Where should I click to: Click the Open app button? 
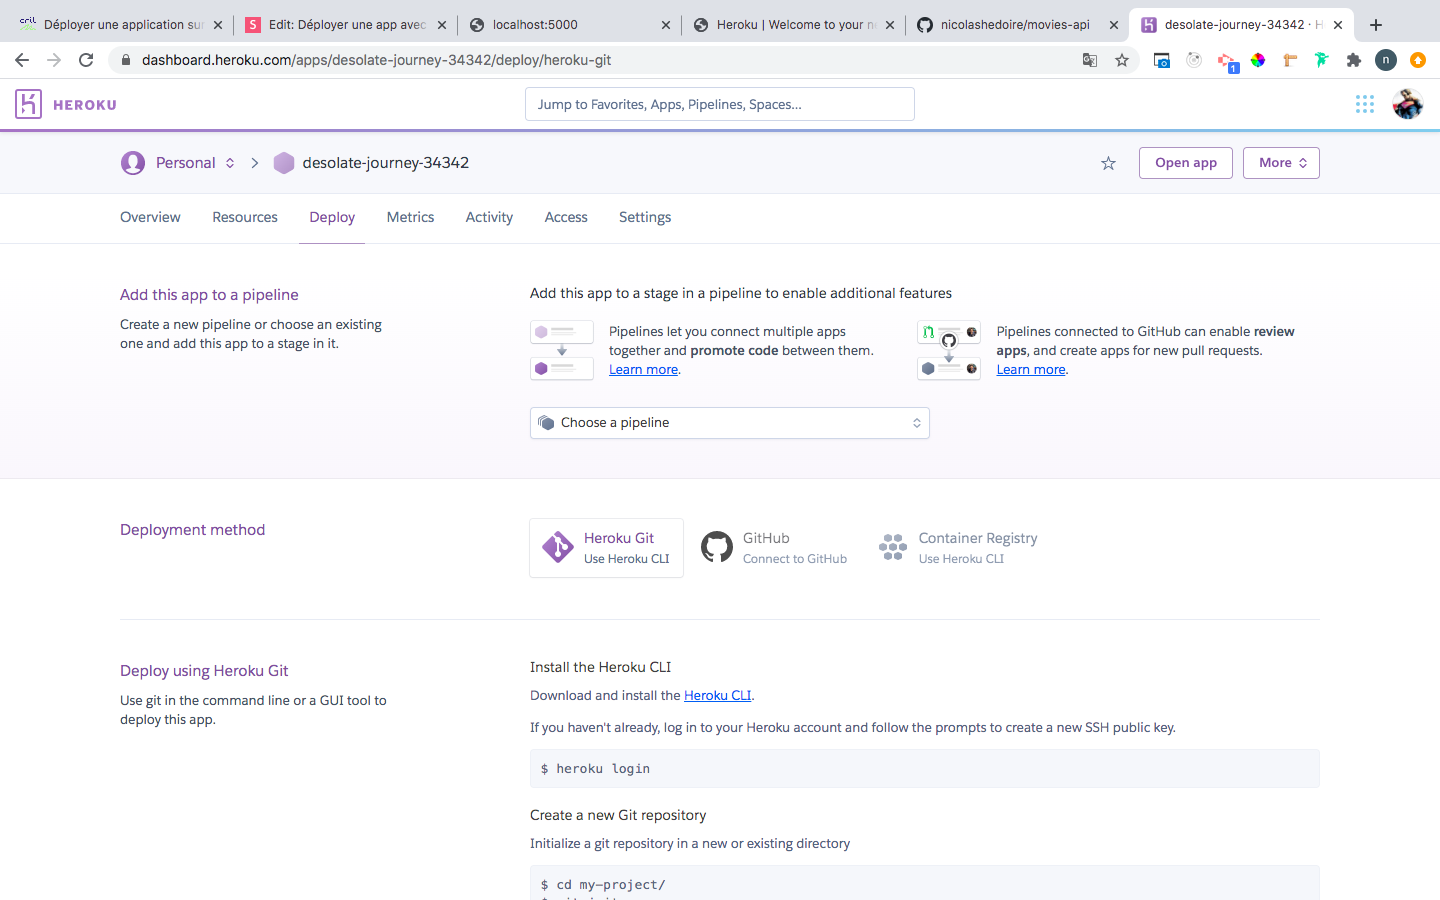coord(1186,163)
